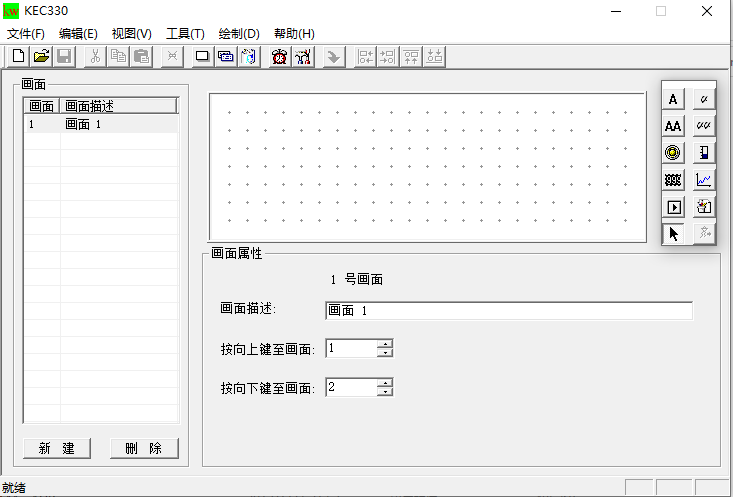Image resolution: width=733 pixels, height=497 pixels.
Task: Click the 按向上键至画面 number field
Action: pyautogui.click(x=352, y=348)
